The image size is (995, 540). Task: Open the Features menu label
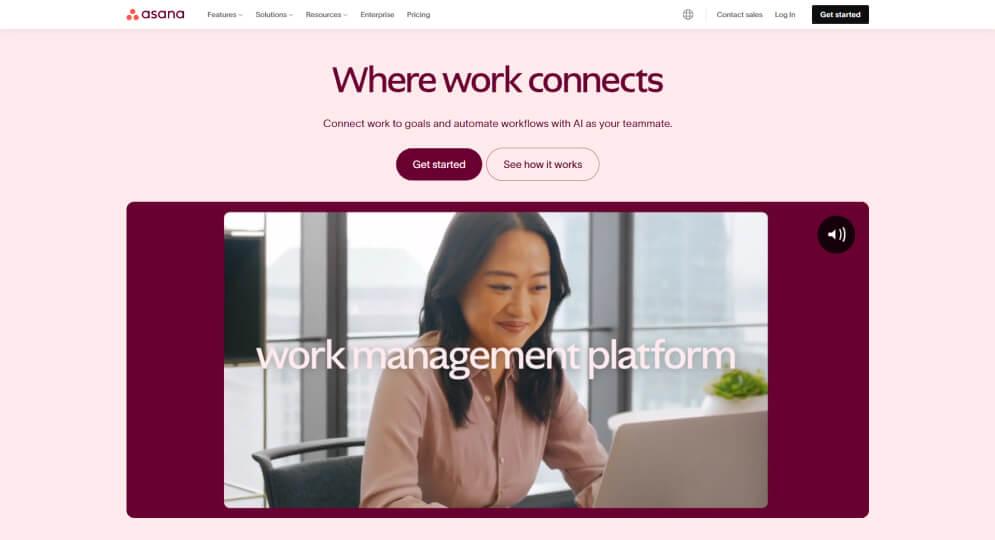(x=221, y=15)
